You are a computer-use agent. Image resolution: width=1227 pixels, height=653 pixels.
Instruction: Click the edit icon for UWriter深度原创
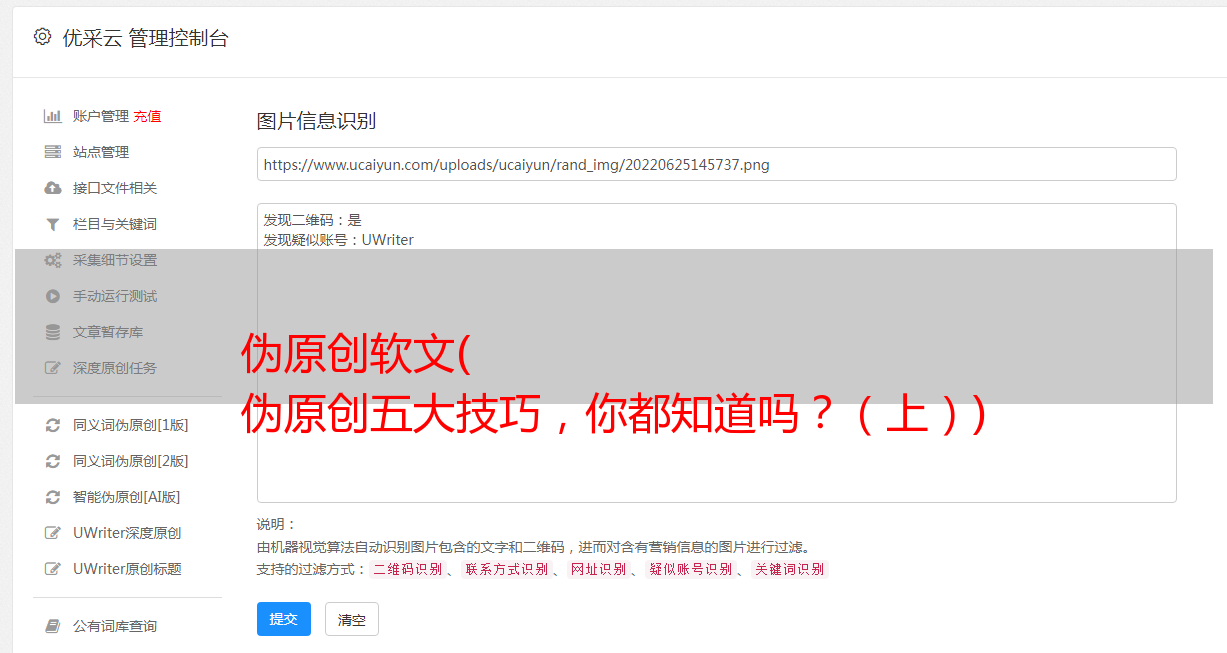coord(53,533)
